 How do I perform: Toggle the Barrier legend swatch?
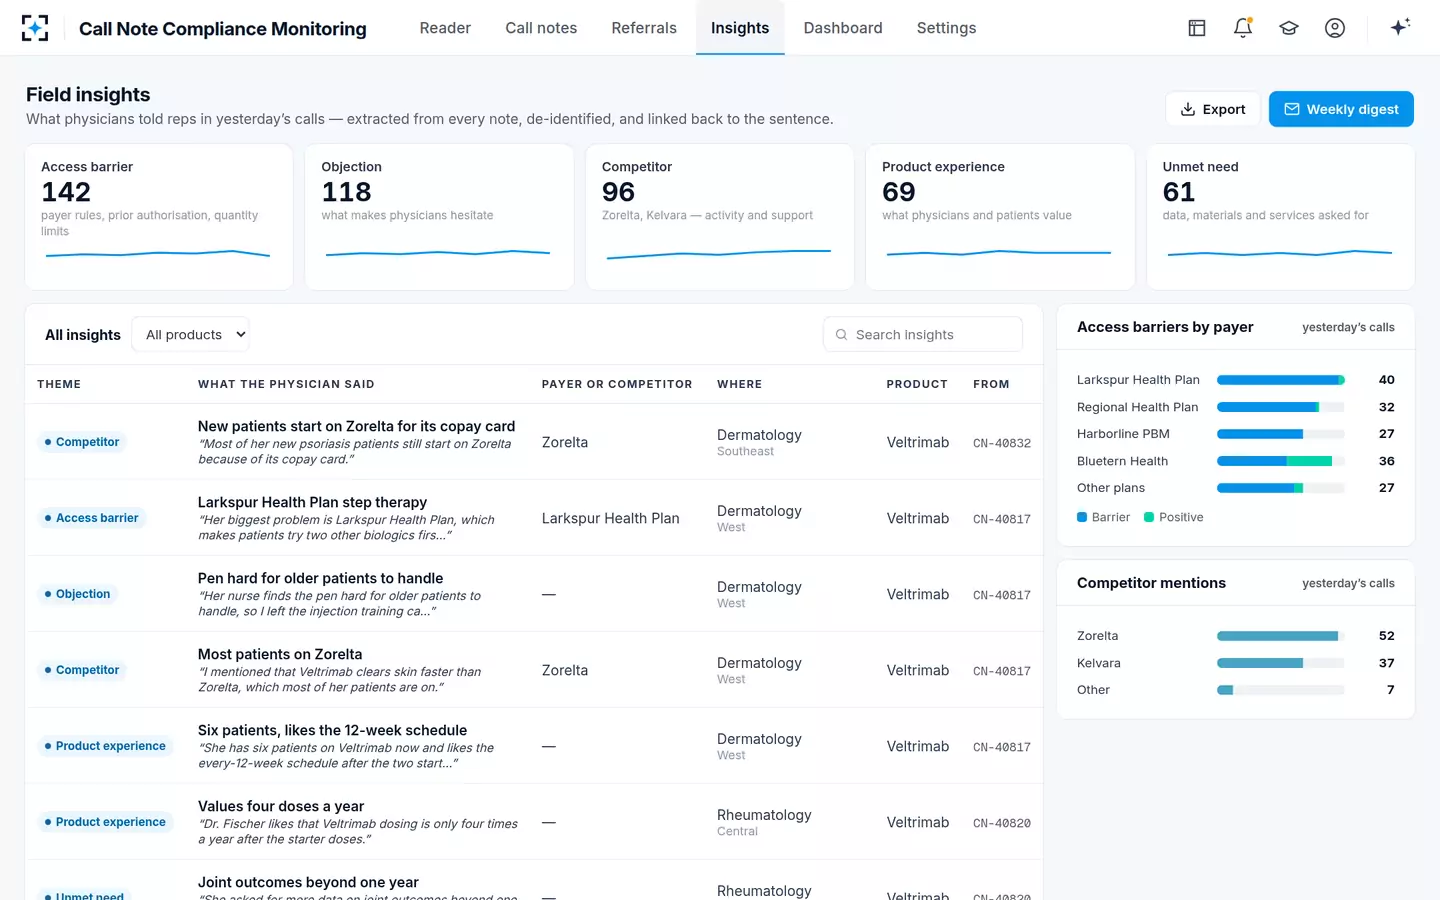(x=1082, y=517)
